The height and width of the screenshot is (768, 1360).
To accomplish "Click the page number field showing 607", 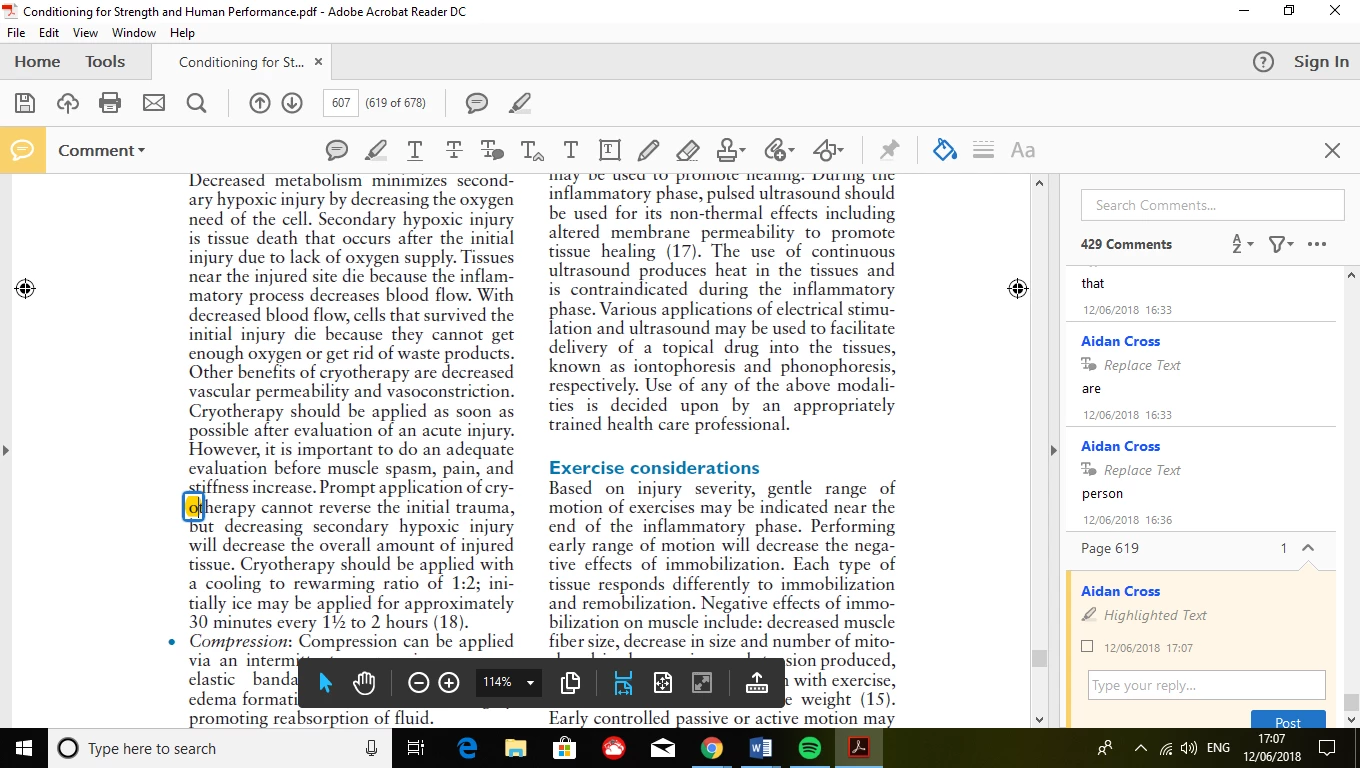I will 341,103.
